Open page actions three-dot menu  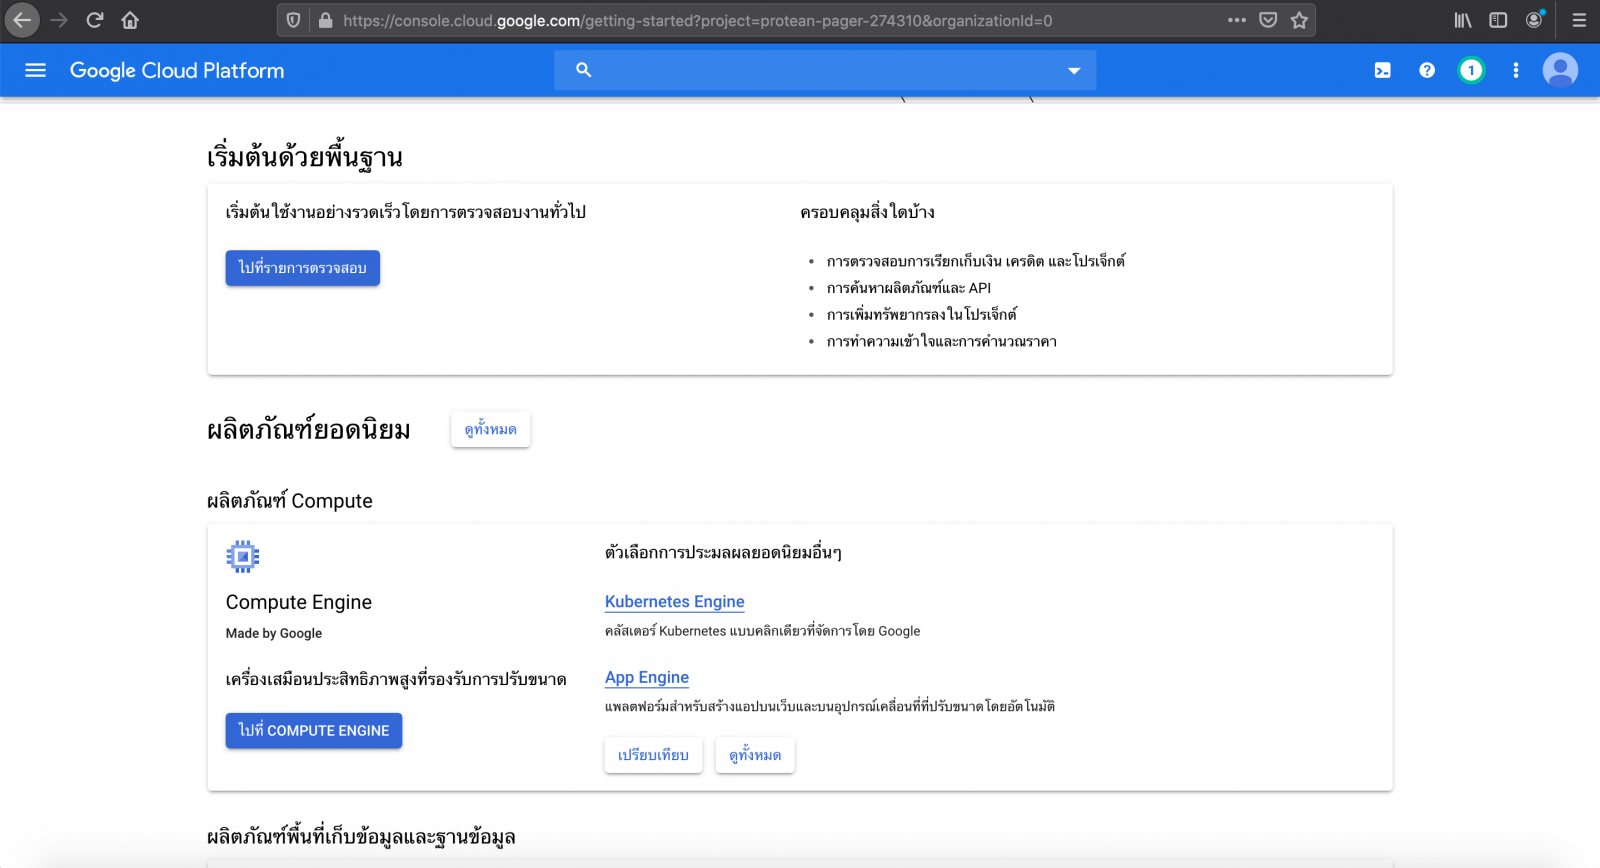point(1237,20)
